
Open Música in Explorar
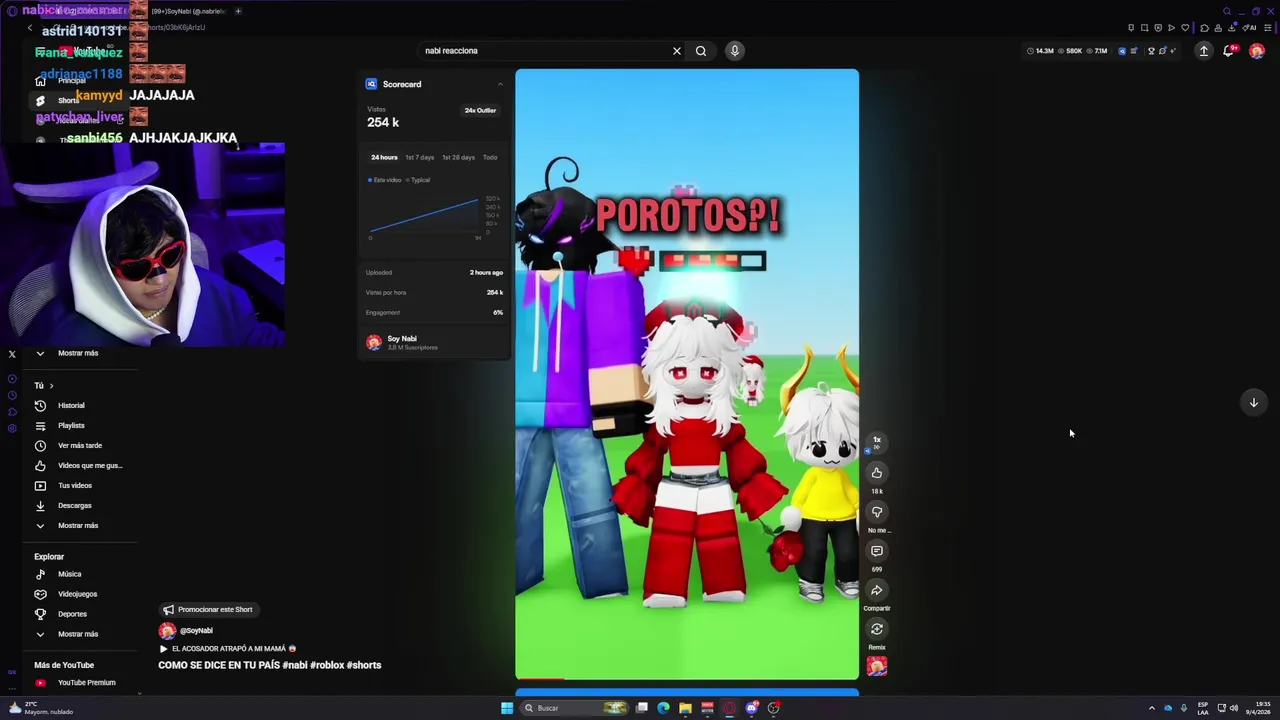pyautogui.click(x=78, y=574)
